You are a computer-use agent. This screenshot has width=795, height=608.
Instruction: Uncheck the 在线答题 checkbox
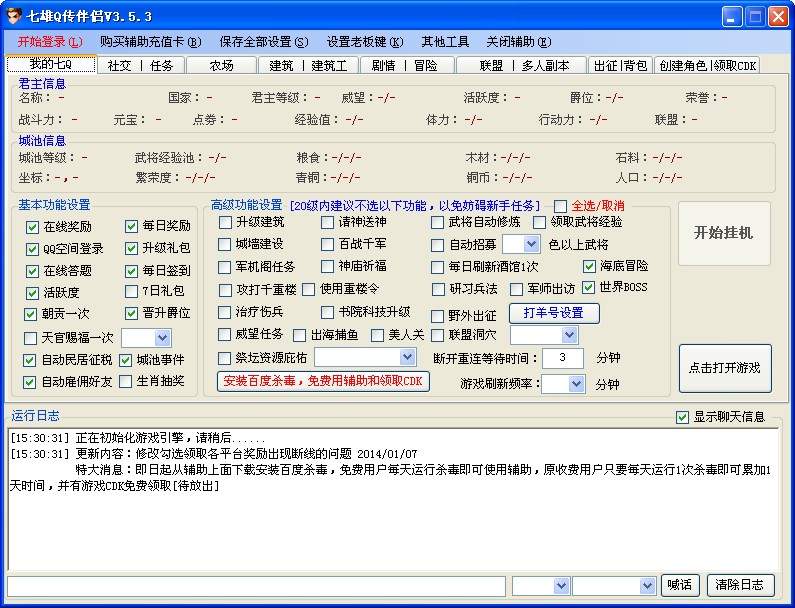click(x=32, y=271)
